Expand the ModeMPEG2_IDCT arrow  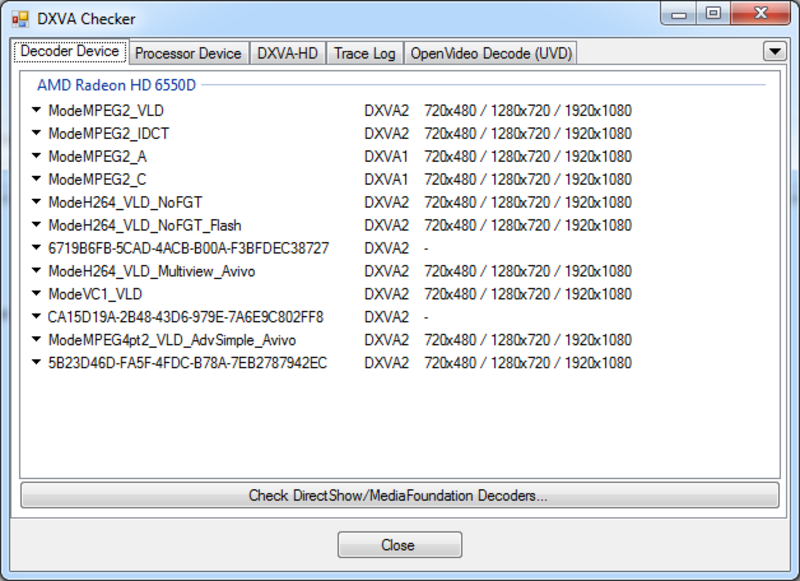[x=36, y=133]
